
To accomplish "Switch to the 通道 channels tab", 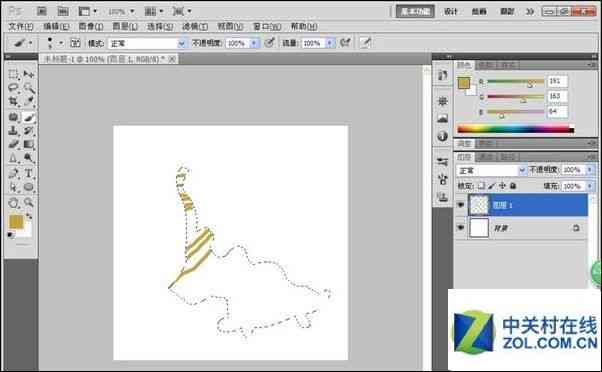I will pos(487,157).
